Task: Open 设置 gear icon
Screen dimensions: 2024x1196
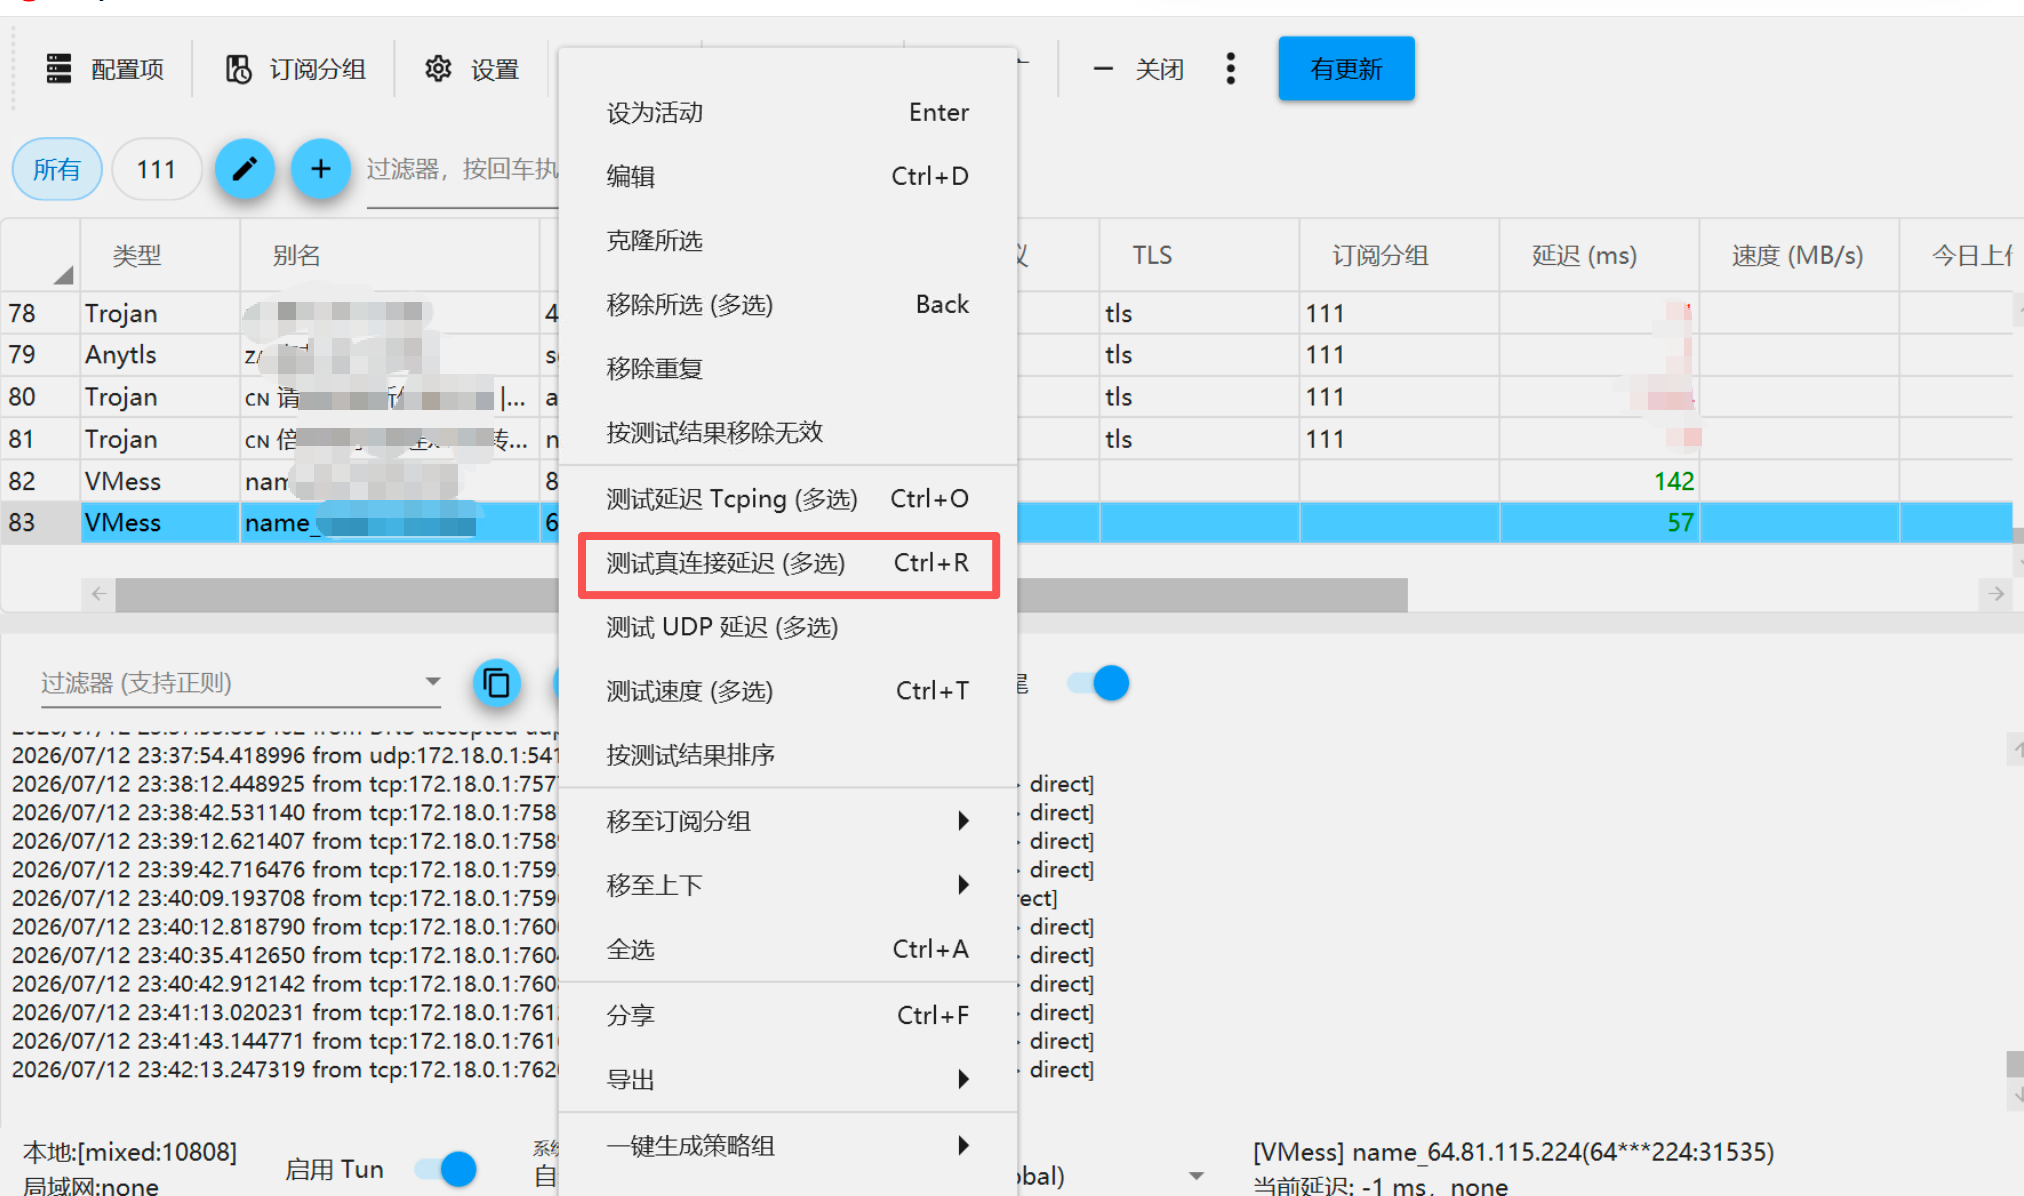Action: (438, 69)
